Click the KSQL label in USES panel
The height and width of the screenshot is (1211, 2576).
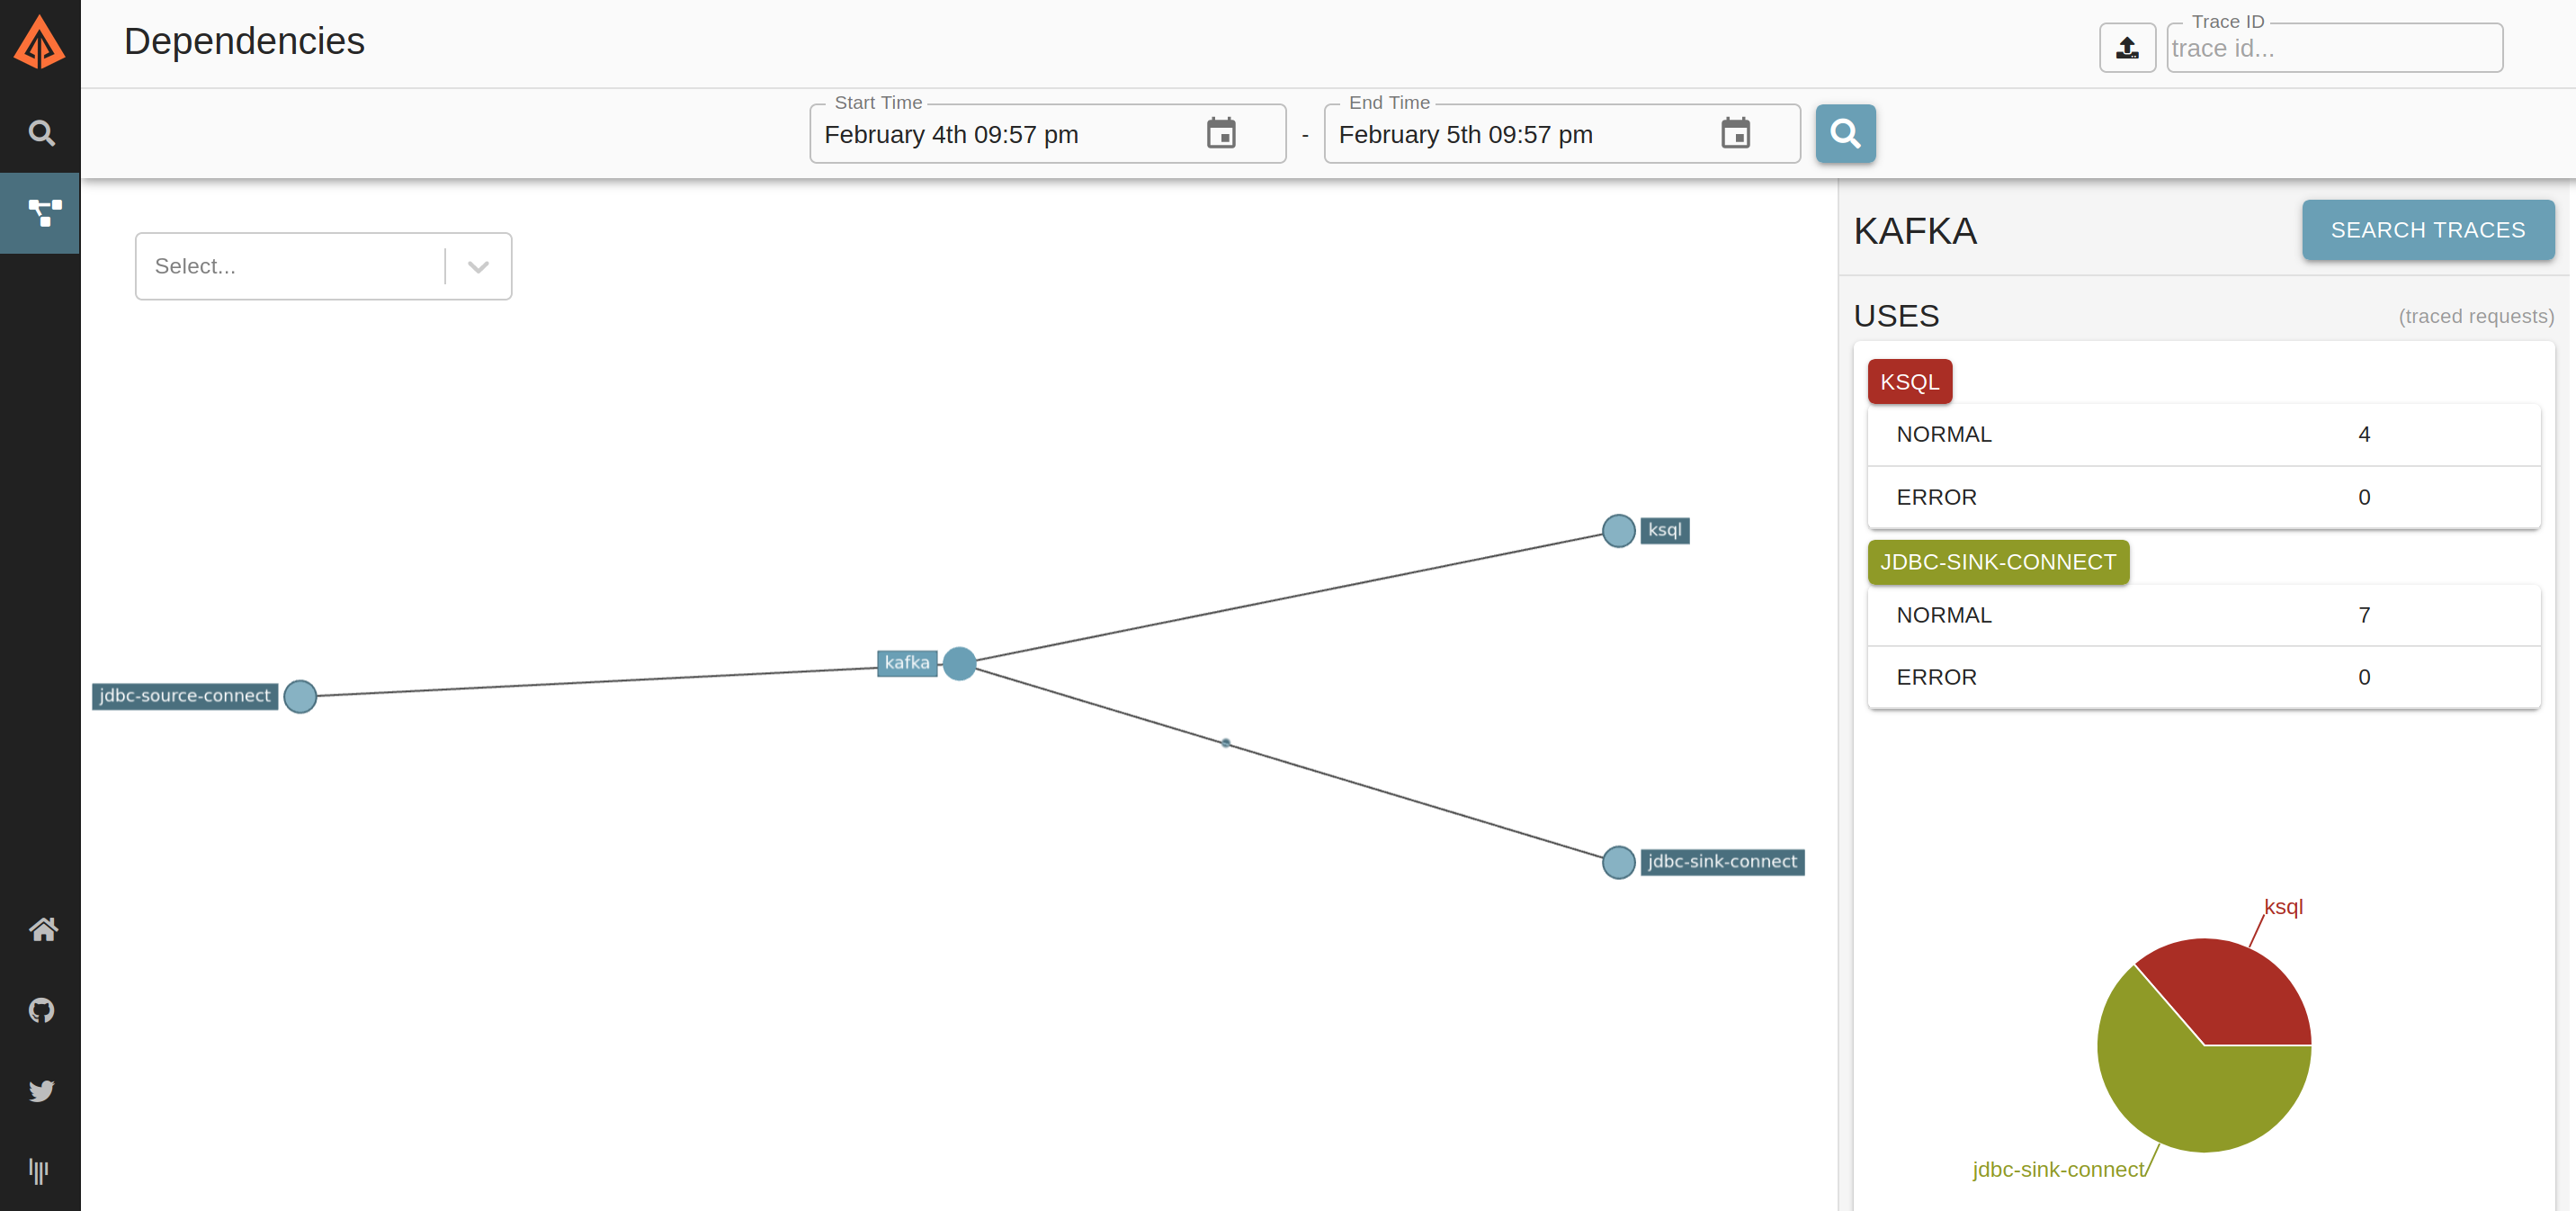[1909, 381]
